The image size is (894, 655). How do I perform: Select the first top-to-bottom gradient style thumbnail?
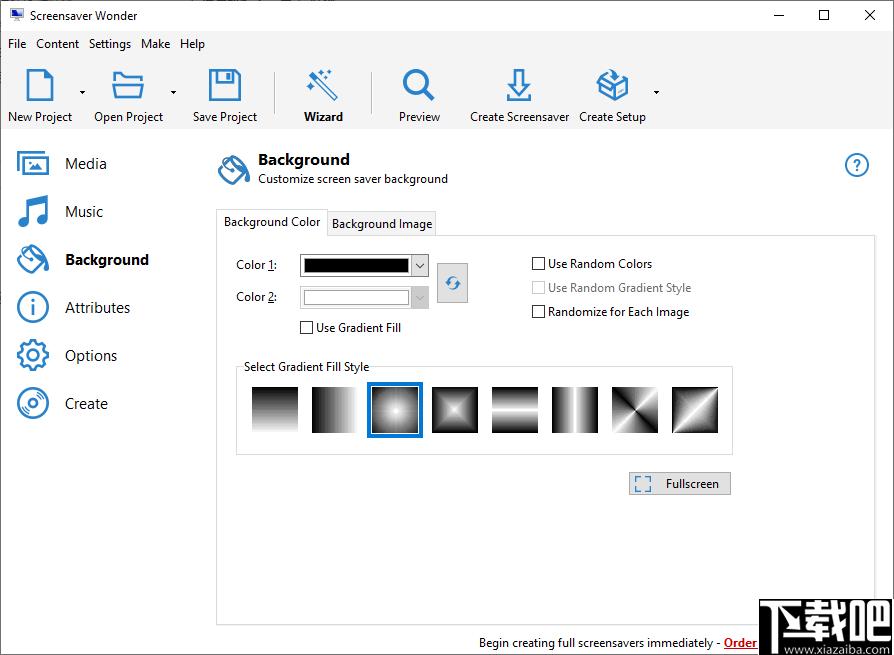275,410
